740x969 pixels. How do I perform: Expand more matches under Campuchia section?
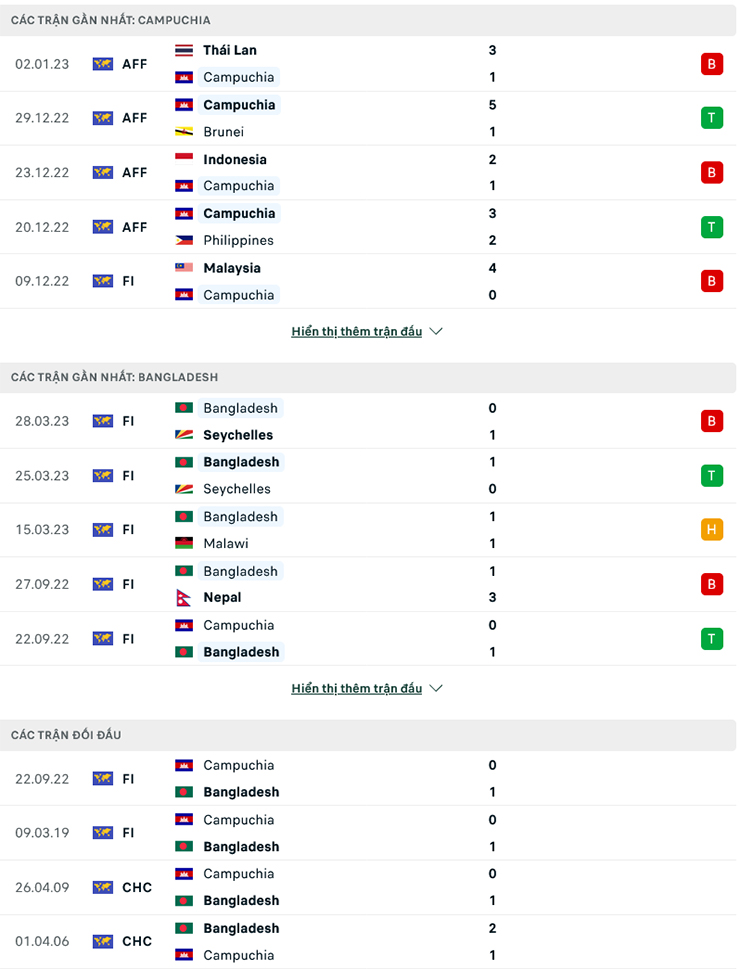click(x=355, y=331)
